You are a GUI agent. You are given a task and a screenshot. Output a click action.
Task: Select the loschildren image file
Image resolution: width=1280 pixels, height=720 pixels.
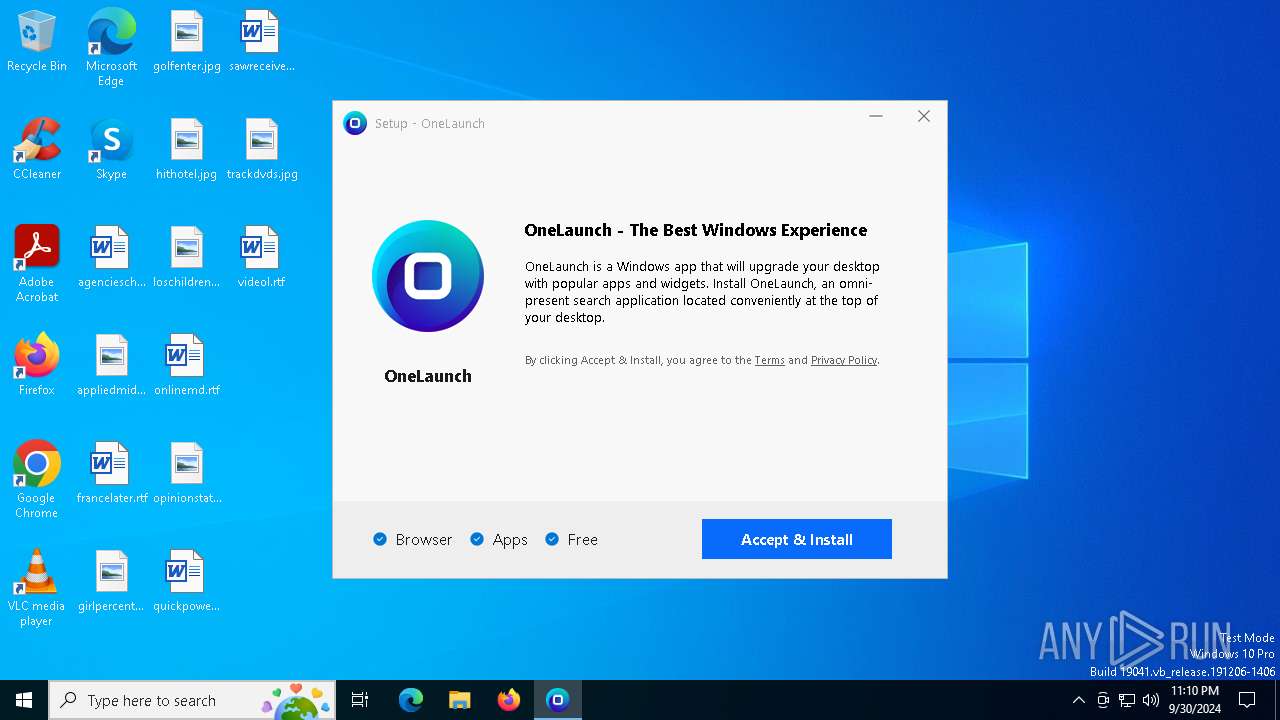187,257
